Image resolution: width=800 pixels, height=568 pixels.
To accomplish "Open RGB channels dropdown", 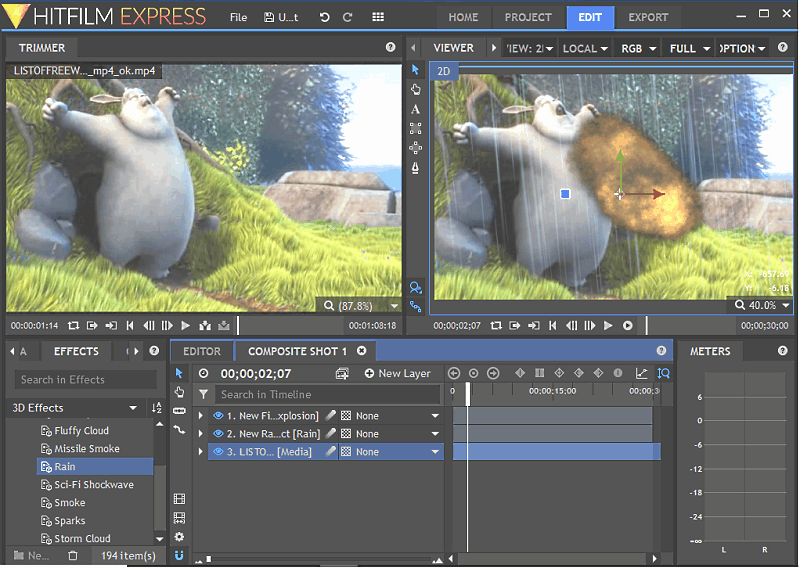I will coord(638,48).
